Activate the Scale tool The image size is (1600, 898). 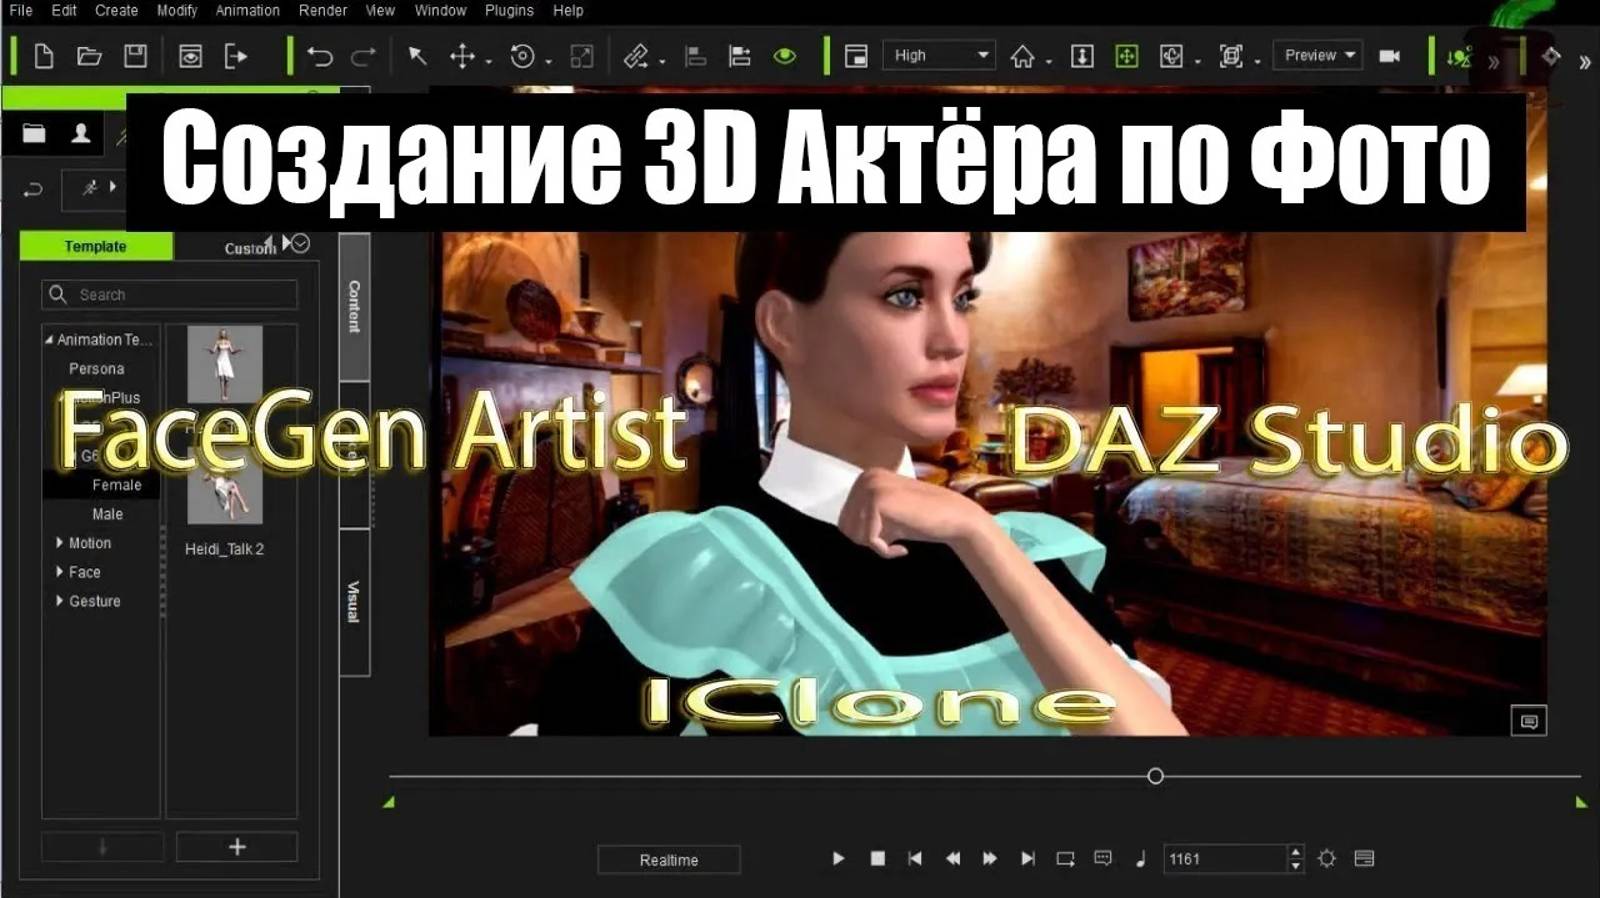point(582,56)
